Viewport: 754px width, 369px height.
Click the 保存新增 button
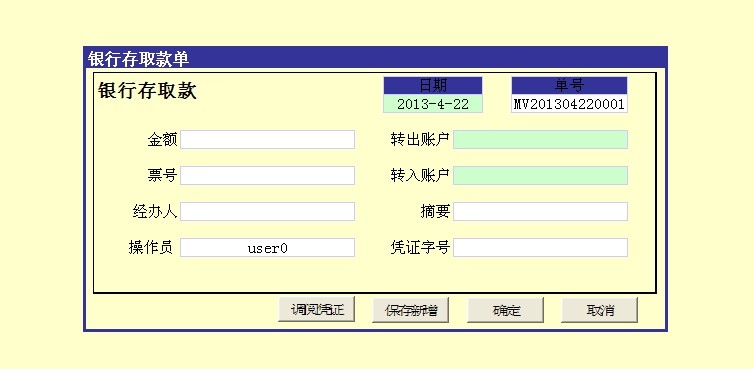[411, 310]
